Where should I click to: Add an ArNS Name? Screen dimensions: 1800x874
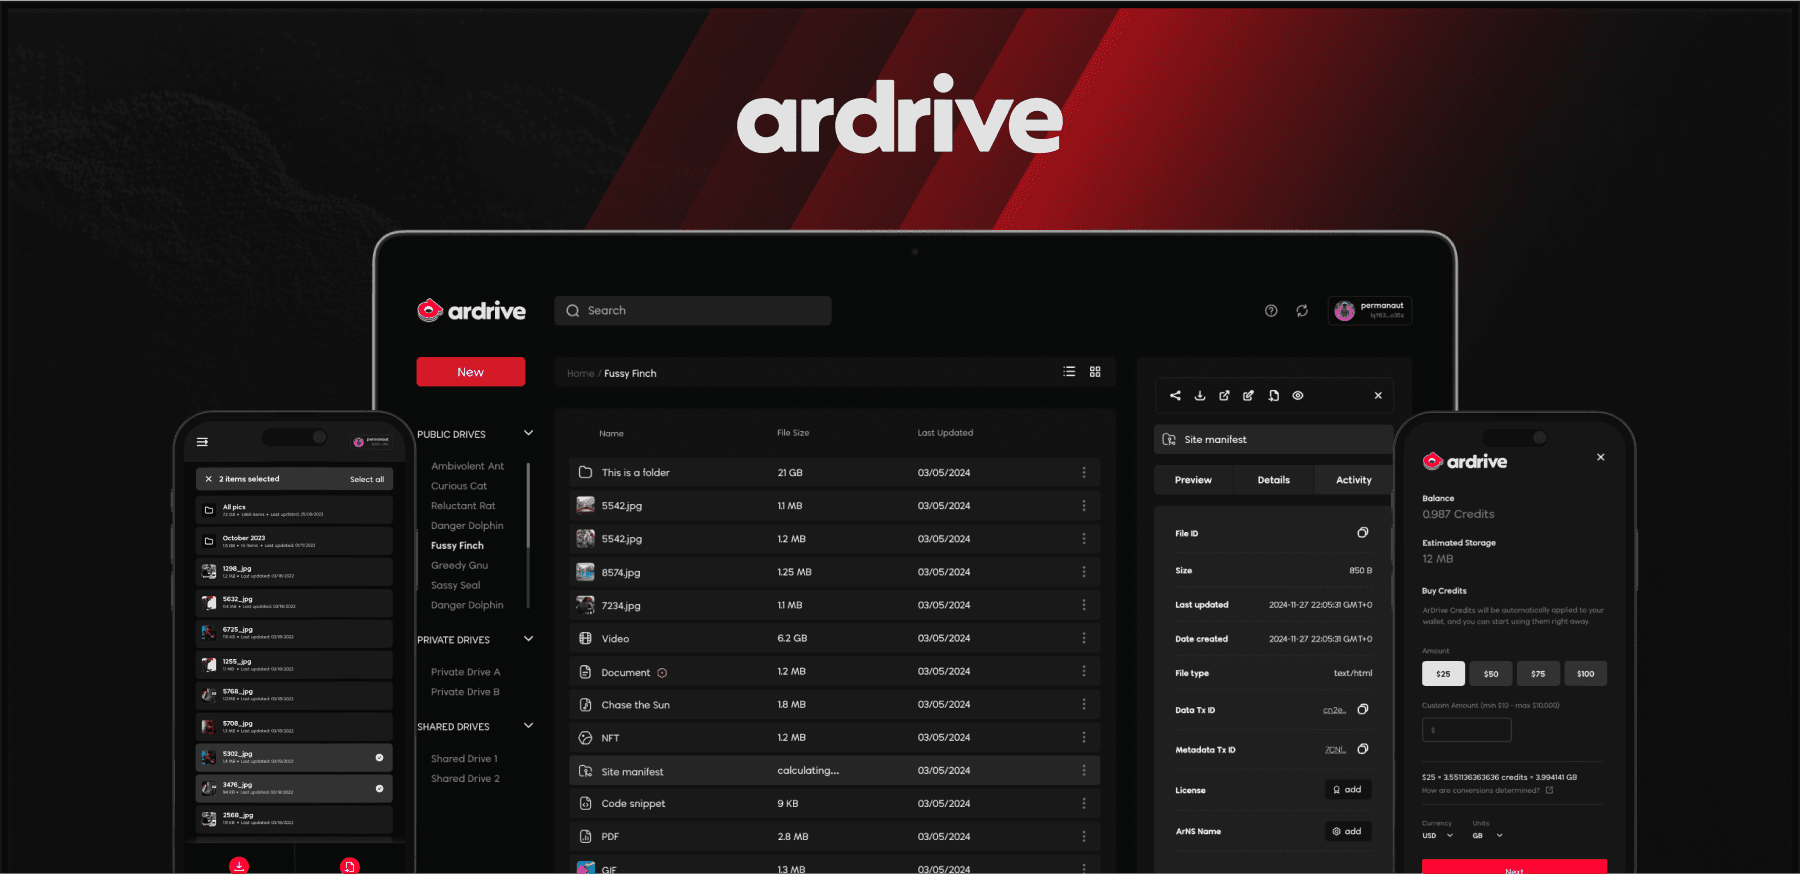point(1347,831)
